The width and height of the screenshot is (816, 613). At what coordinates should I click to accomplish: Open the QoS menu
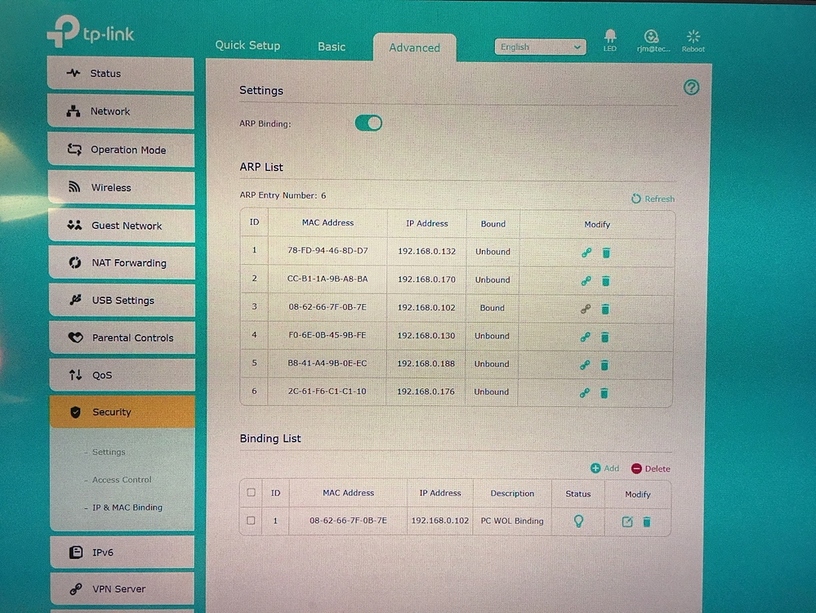coord(122,375)
